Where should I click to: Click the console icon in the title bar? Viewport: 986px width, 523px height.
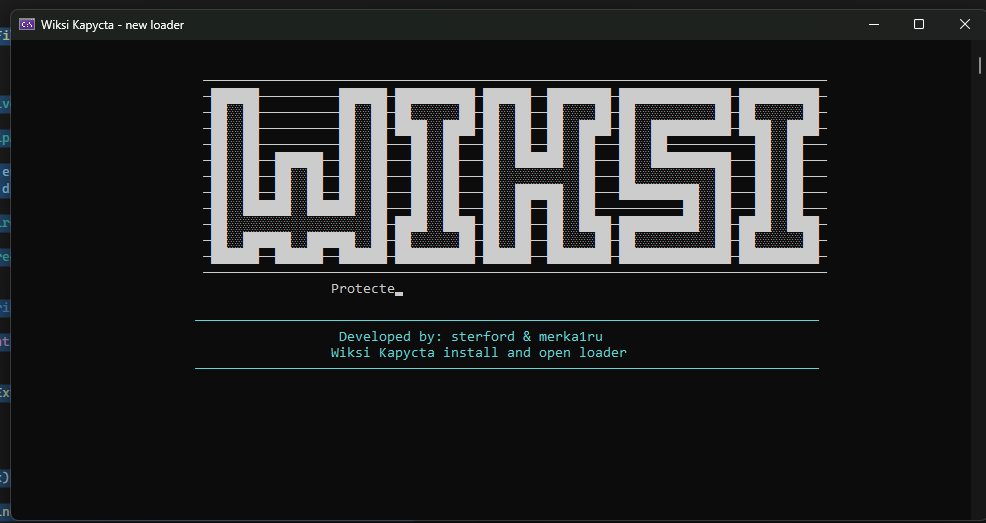(x=27, y=25)
